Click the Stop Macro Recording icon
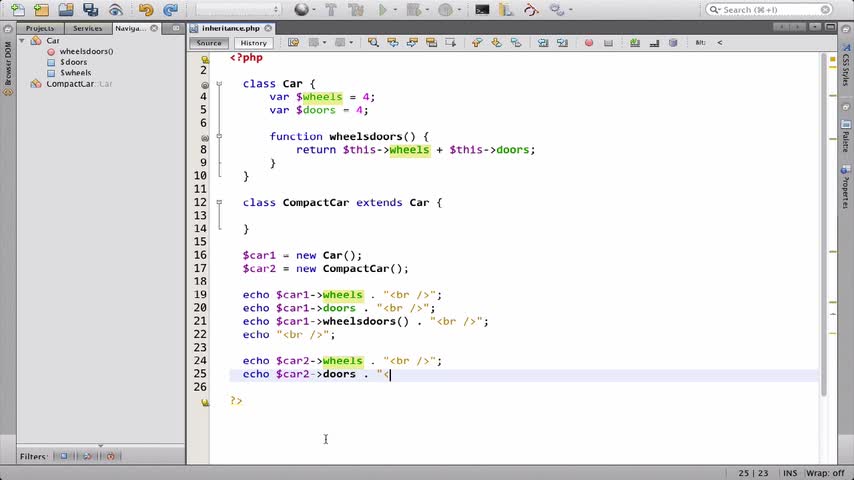This screenshot has height=480, width=854. pyautogui.click(x=608, y=42)
